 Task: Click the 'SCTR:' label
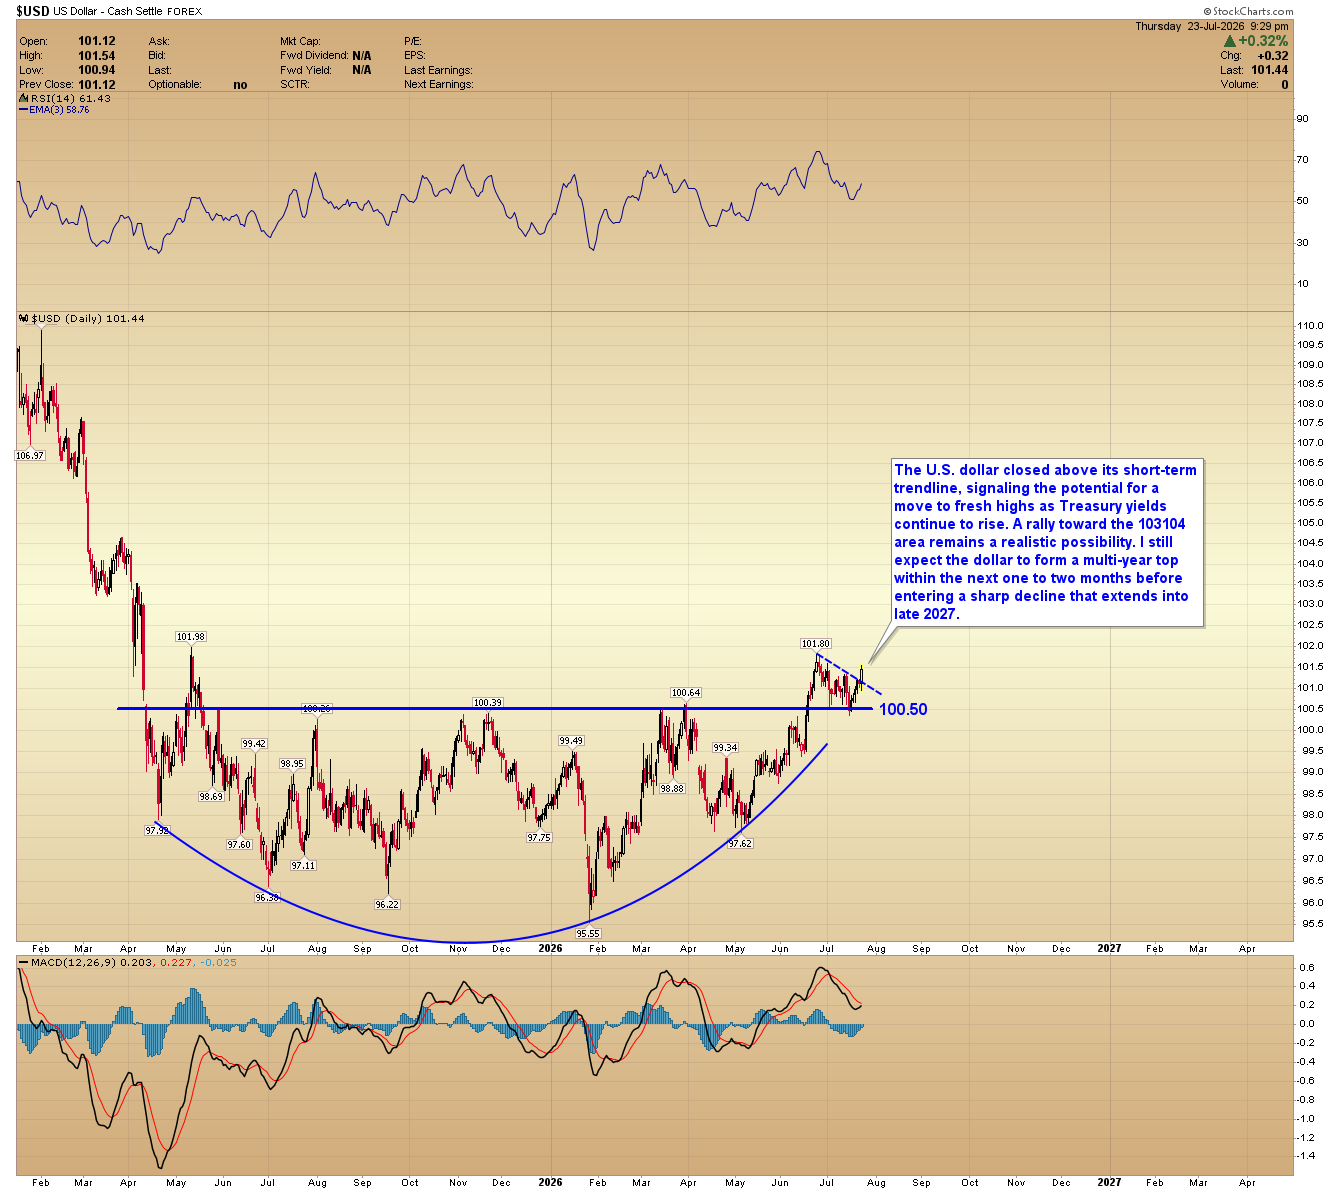point(295,84)
